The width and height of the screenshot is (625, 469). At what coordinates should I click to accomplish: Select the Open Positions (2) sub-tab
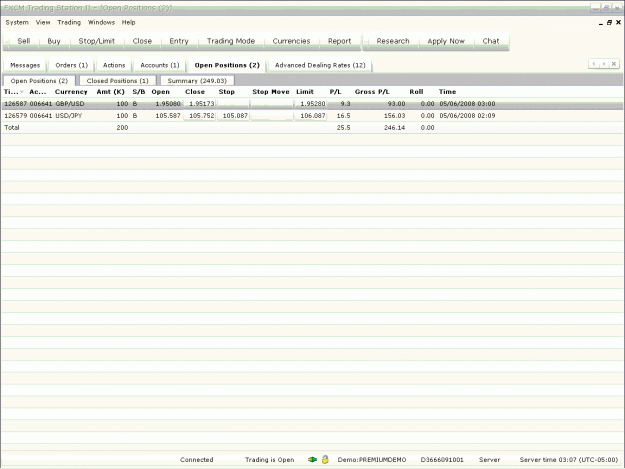[x=39, y=80]
